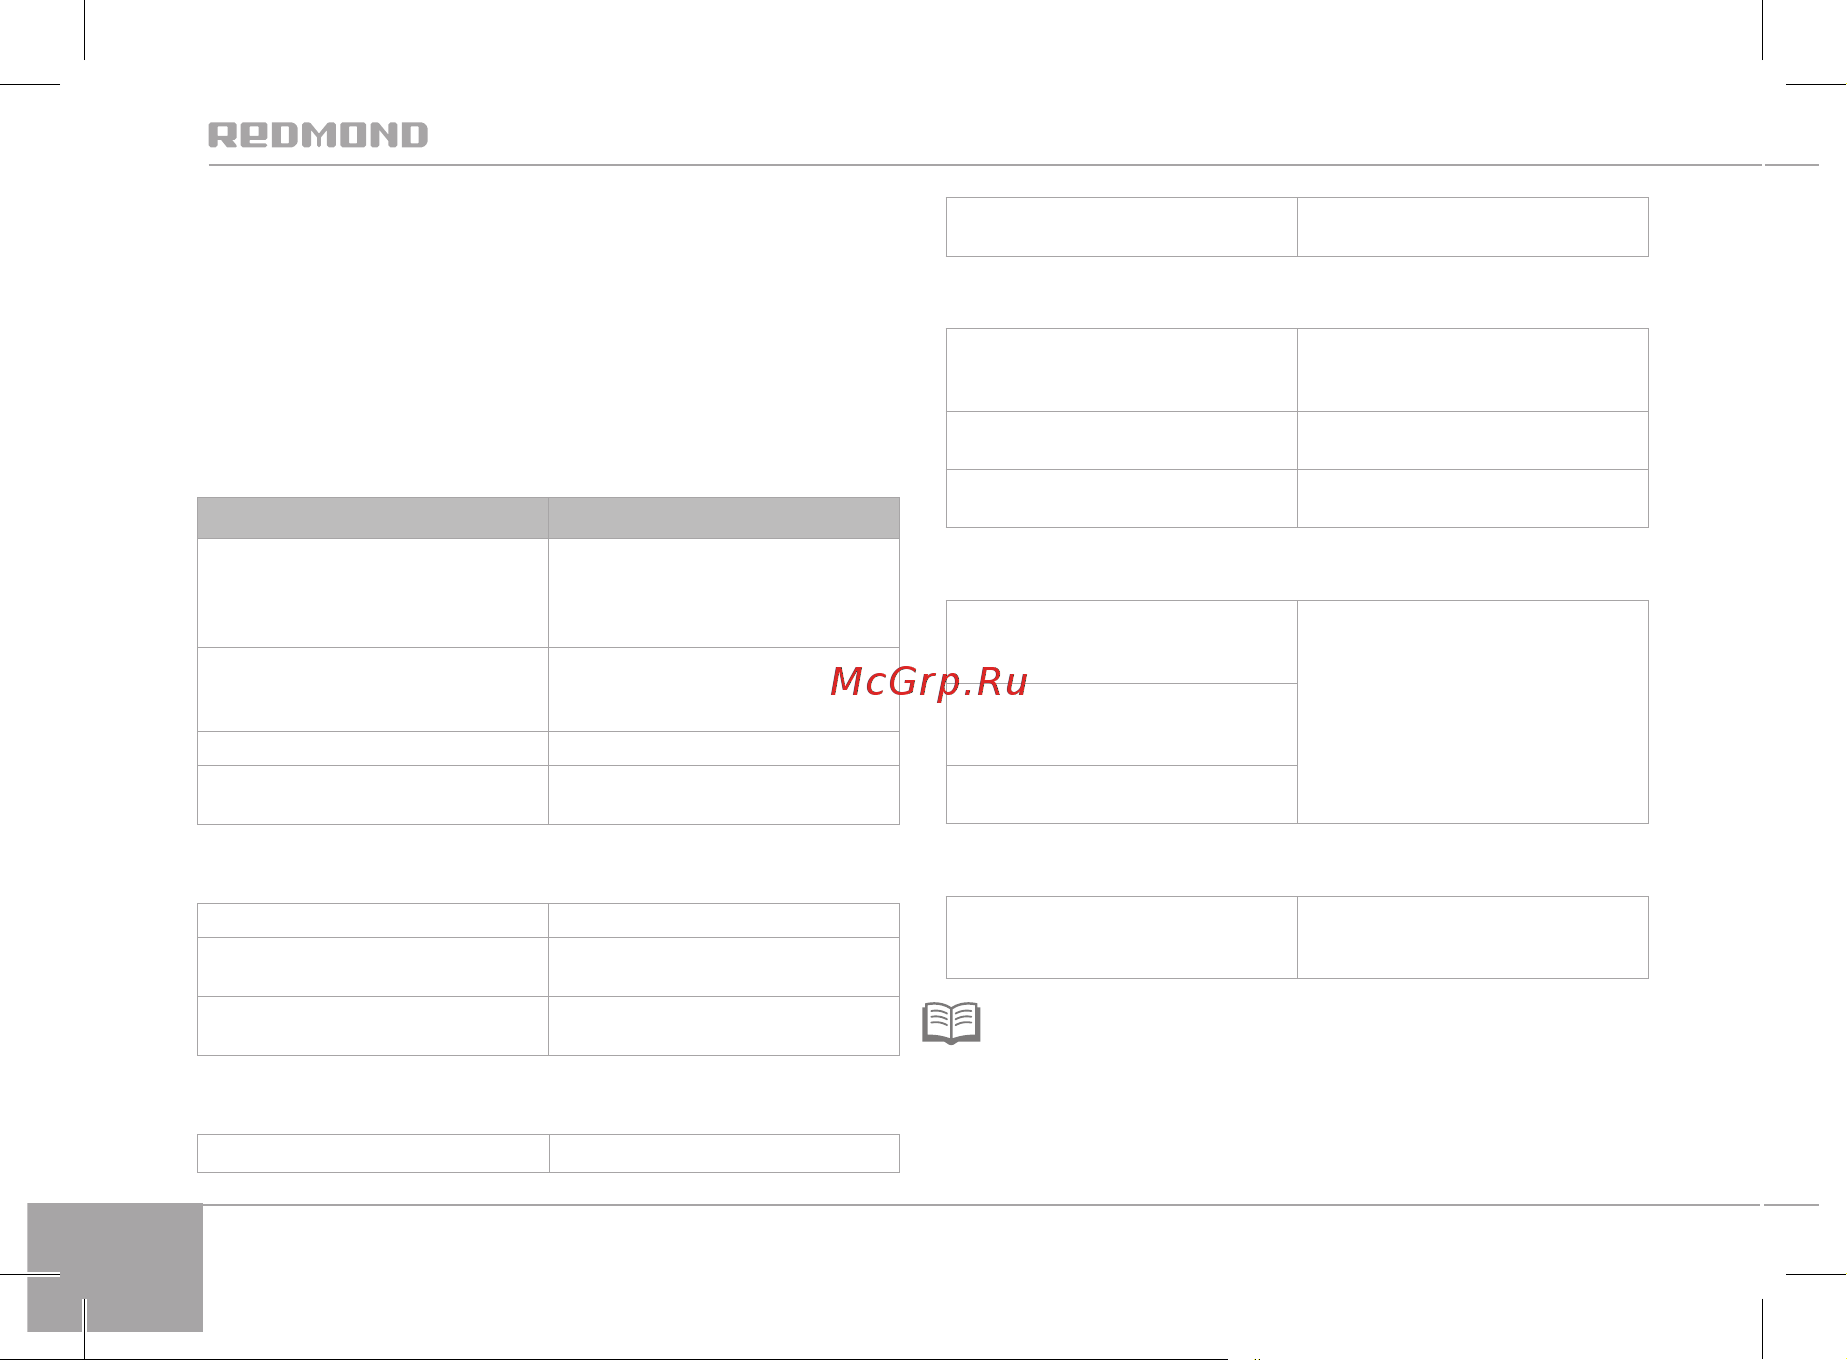
Task: Click the right cell of the single-row table below REDMOND header line
Action: (1472, 227)
